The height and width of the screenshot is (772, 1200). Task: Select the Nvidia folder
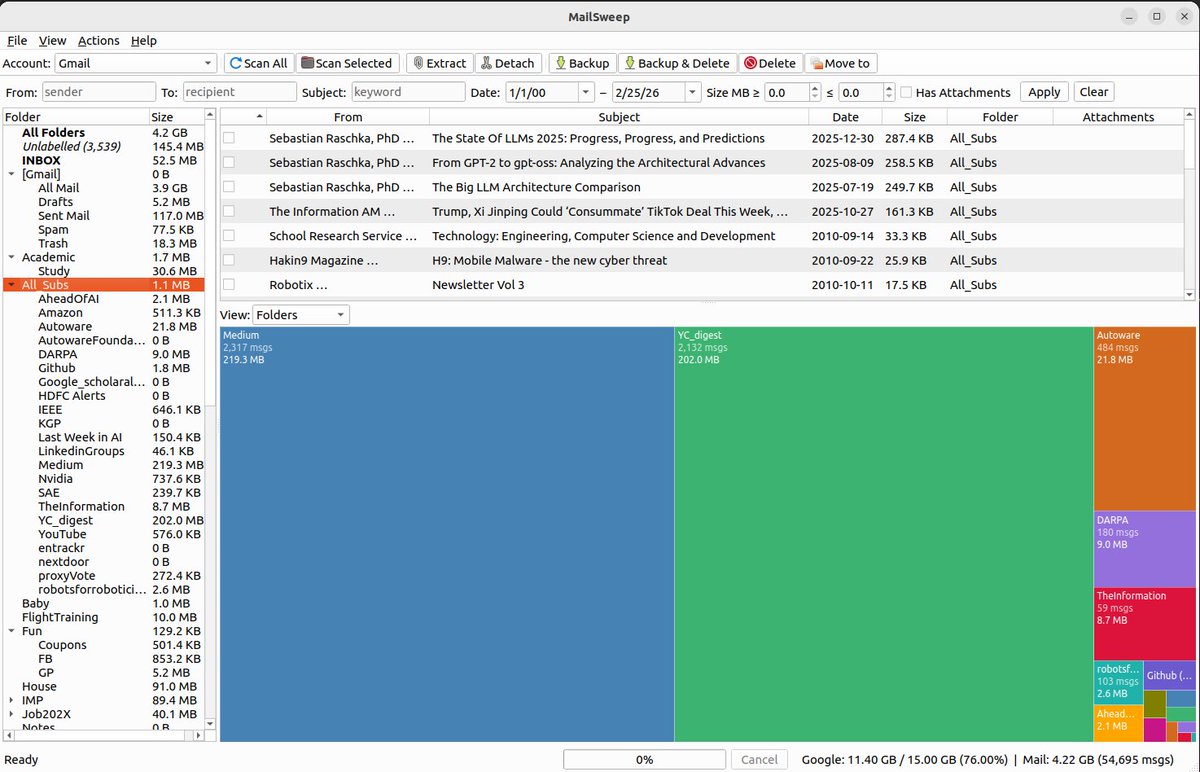click(55, 479)
